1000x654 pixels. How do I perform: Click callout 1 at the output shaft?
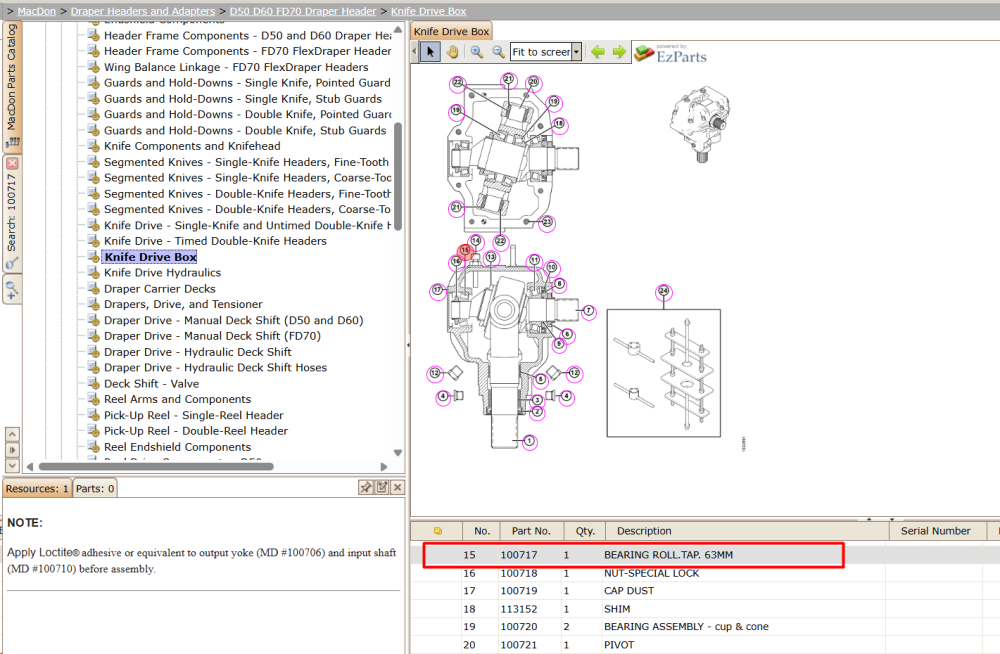[x=529, y=441]
